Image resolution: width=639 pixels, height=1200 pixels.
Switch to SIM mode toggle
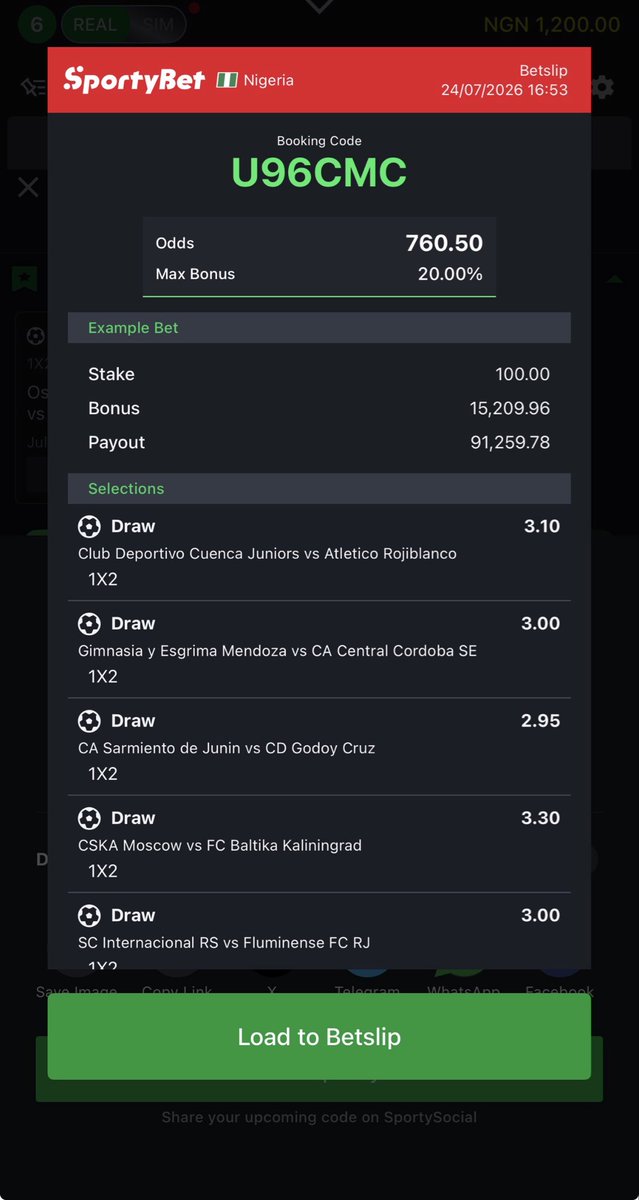point(156,24)
